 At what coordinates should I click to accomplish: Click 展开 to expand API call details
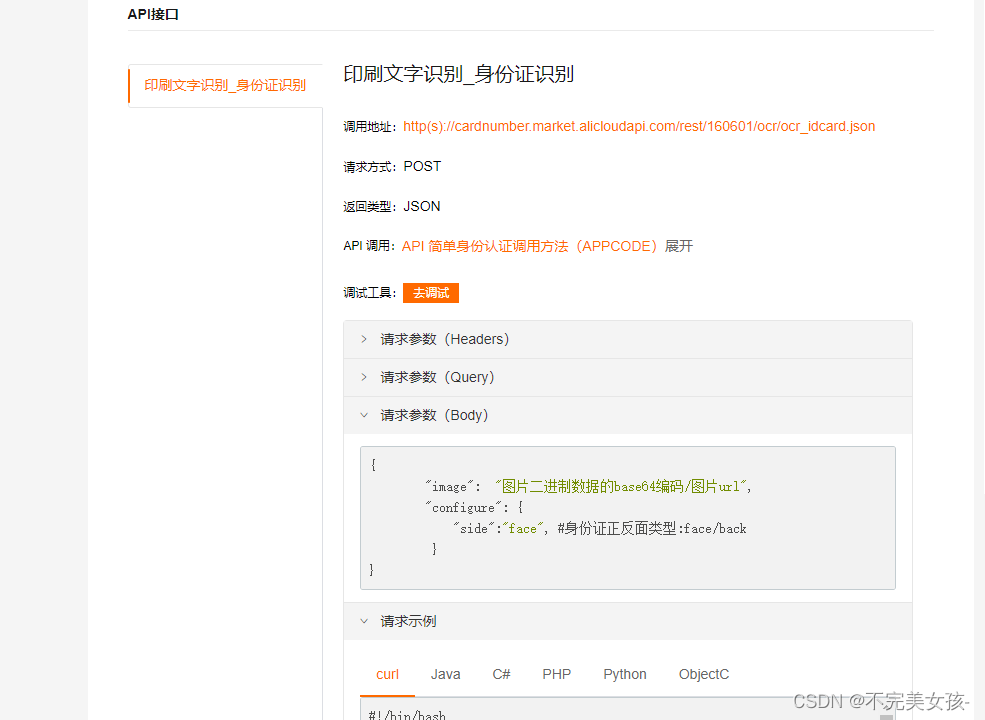click(x=678, y=246)
